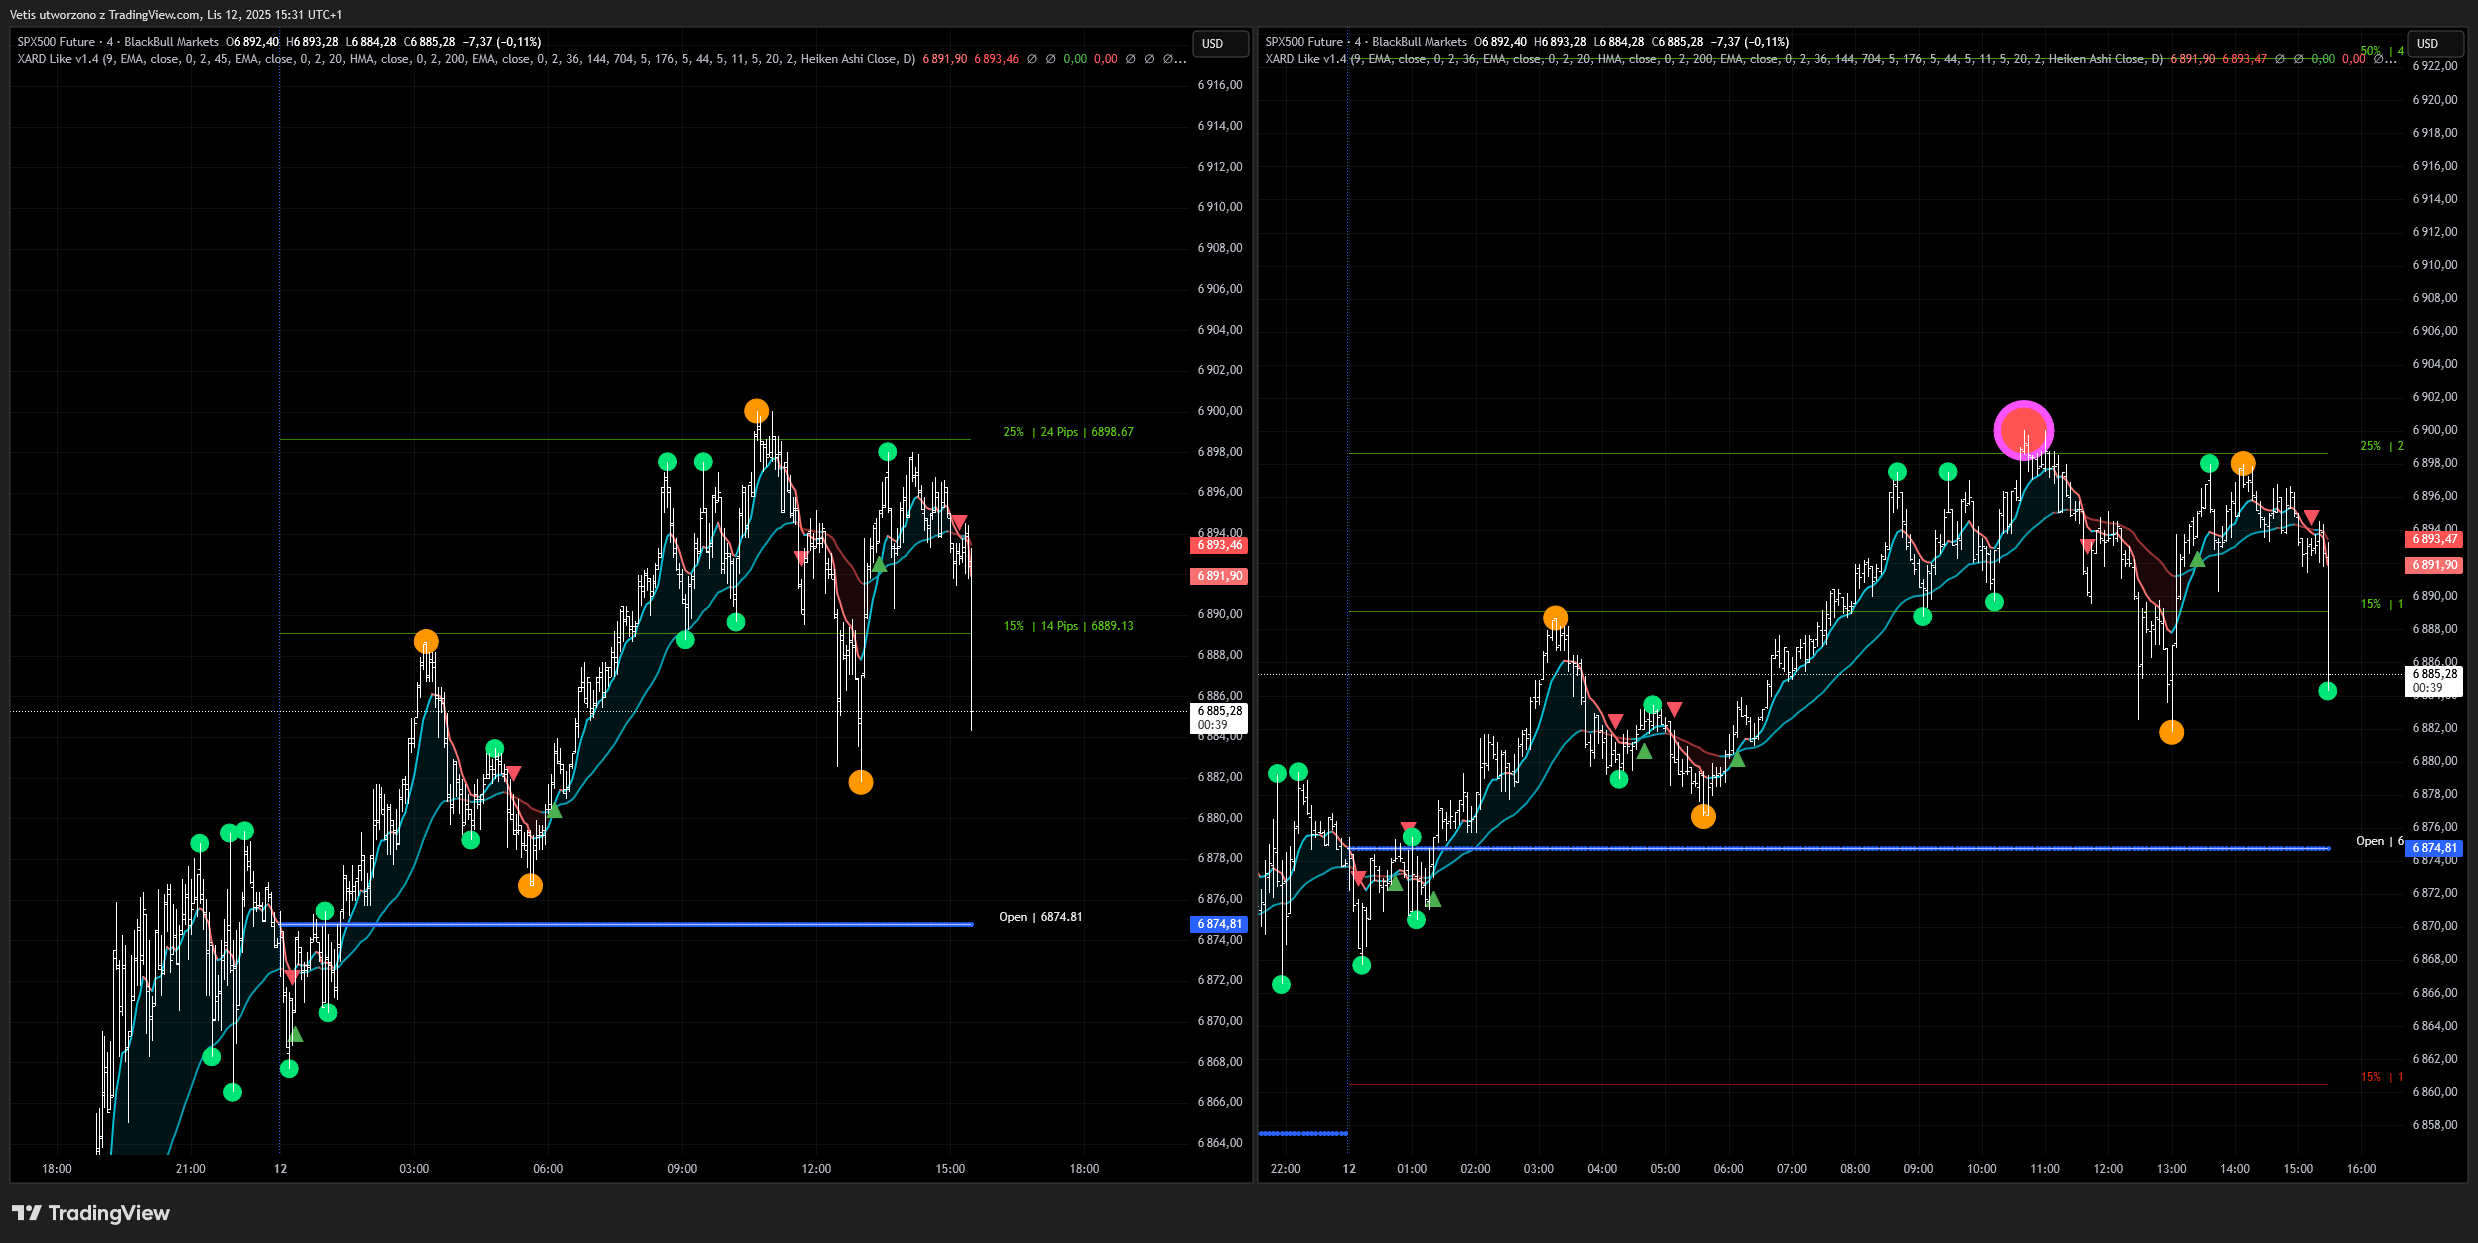Click the red '15% | 1' level label on right chart
This screenshot has height=1243, width=2478.
point(2382,1077)
